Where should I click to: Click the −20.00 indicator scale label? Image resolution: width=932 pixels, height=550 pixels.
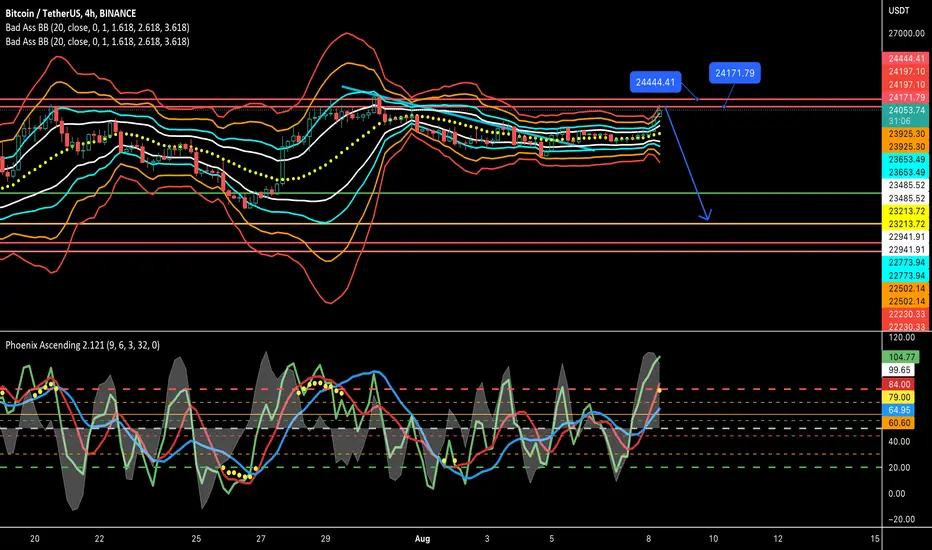coord(901,519)
